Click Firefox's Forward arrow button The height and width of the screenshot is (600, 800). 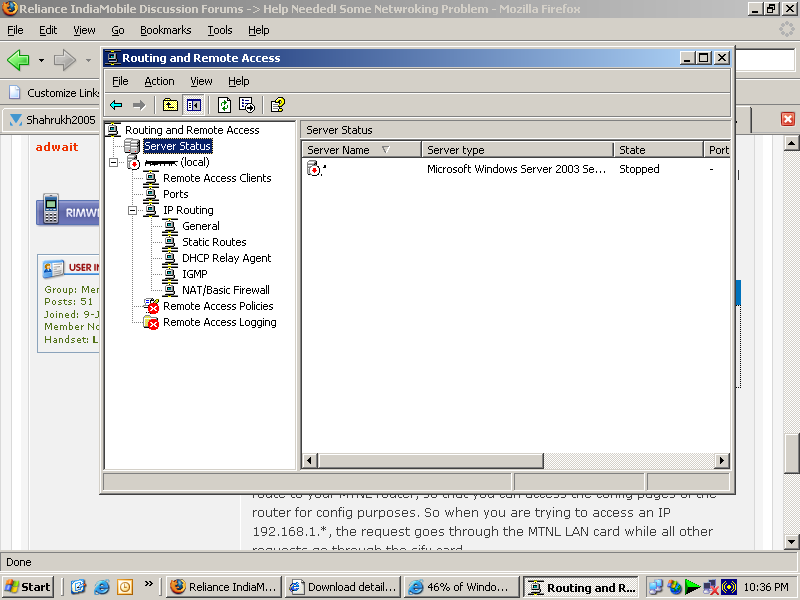[65, 60]
